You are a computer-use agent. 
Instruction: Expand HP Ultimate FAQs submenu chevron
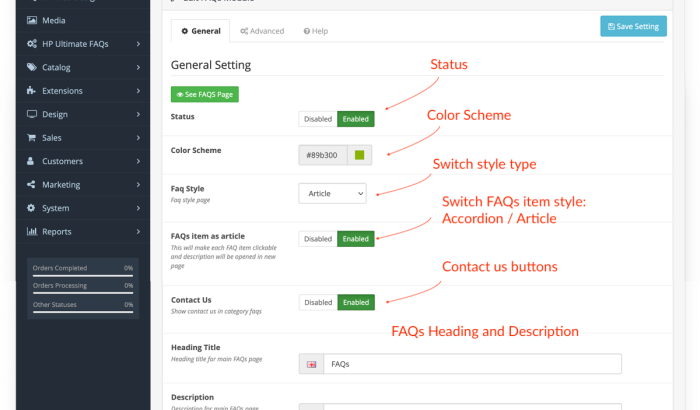(138, 44)
